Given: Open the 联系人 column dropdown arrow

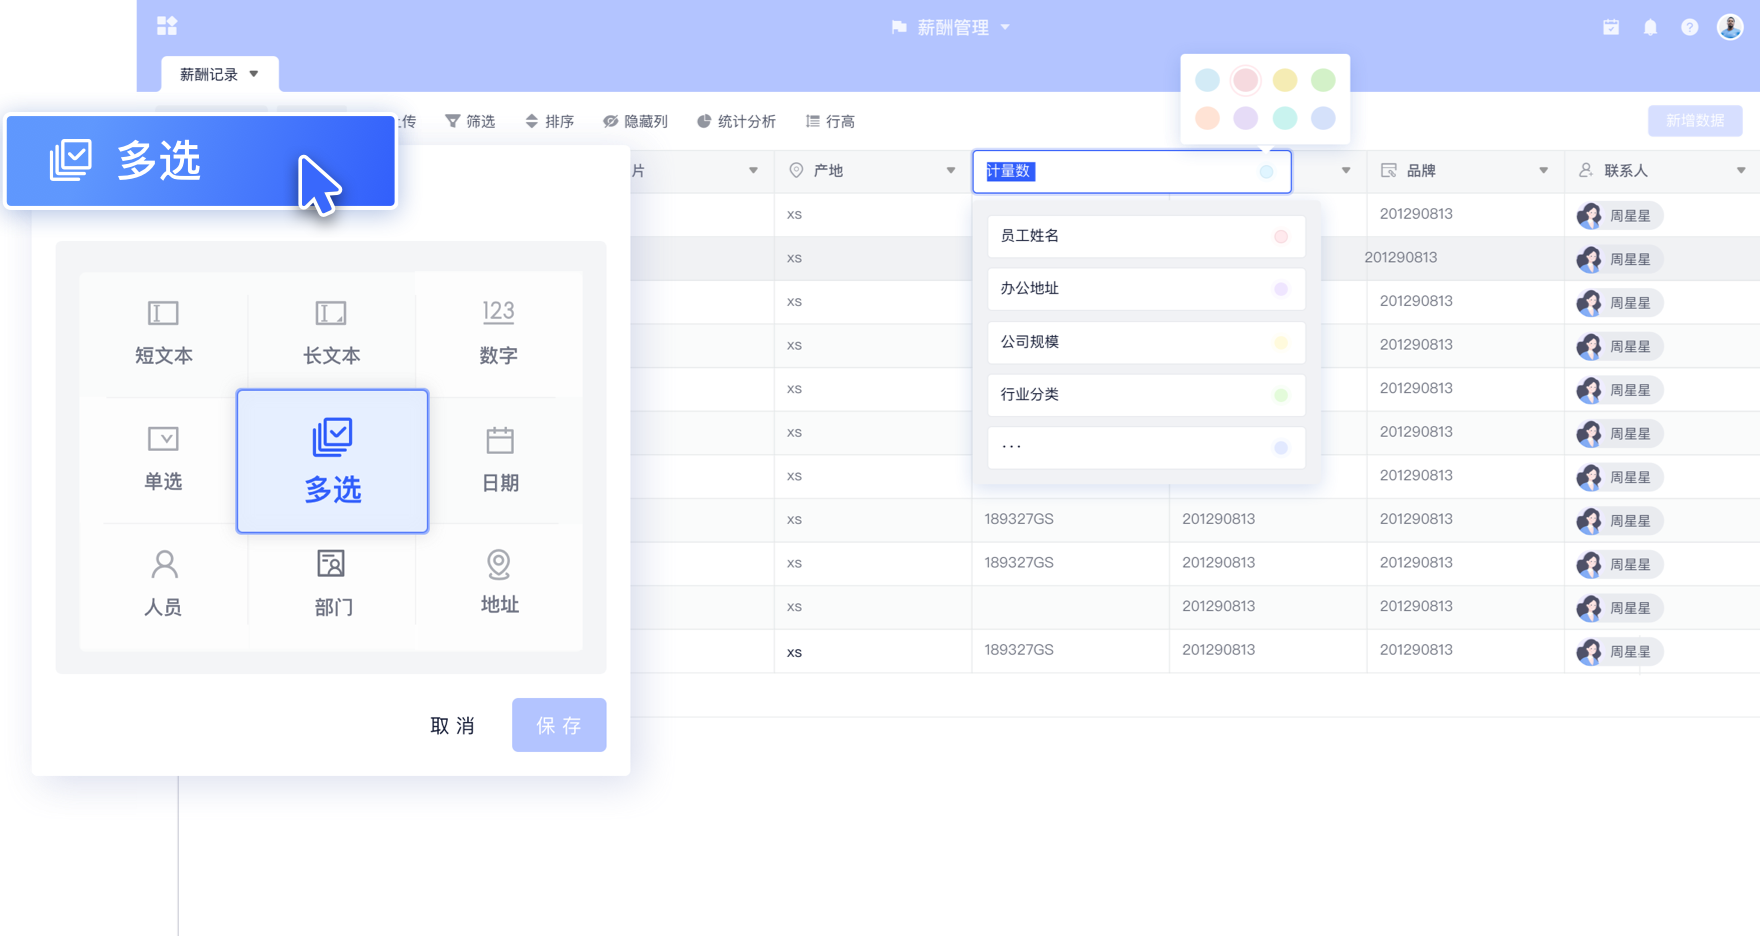Looking at the screenshot, I should [x=1741, y=171].
